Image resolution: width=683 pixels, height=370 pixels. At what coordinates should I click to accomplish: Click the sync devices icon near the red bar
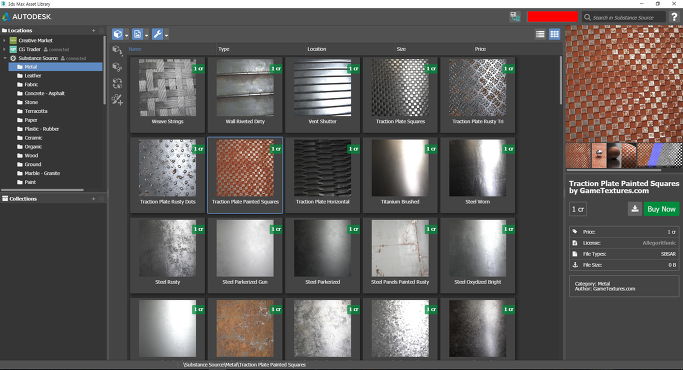coord(515,17)
